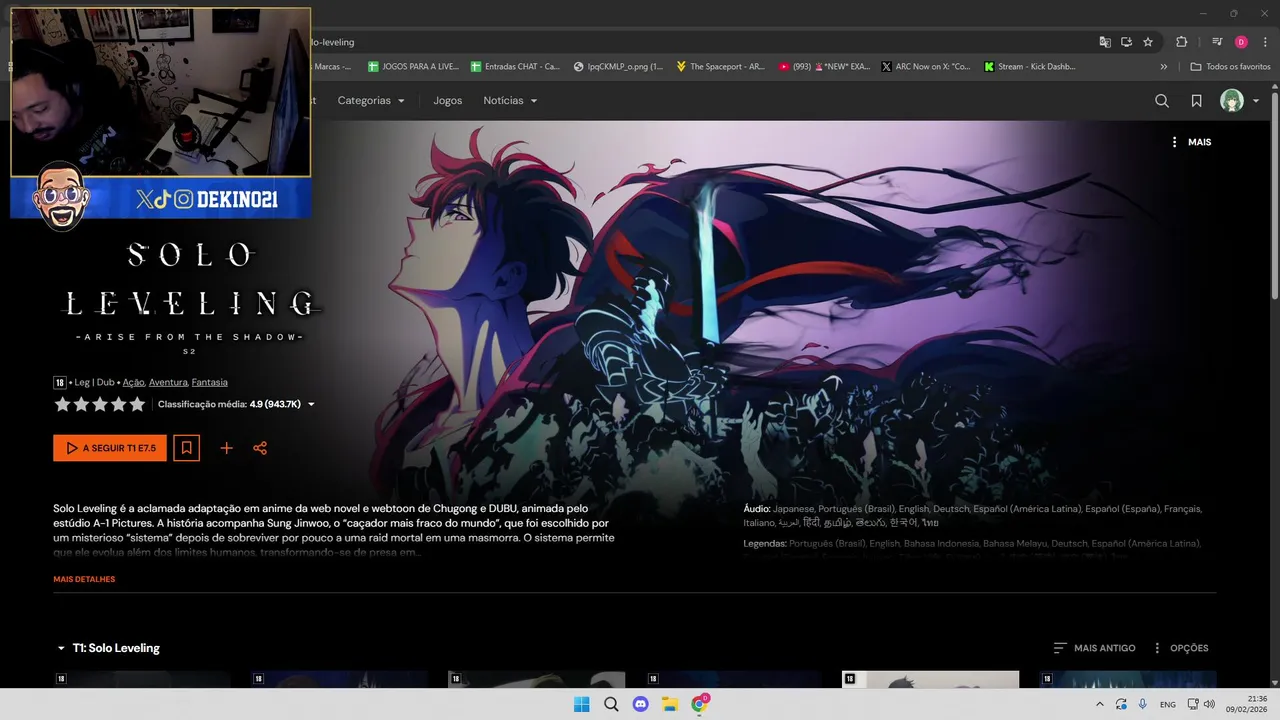The width and height of the screenshot is (1280, 720).
Task: Show more bookmarks via the double chevron
Action: click(x=1163, y=67)
